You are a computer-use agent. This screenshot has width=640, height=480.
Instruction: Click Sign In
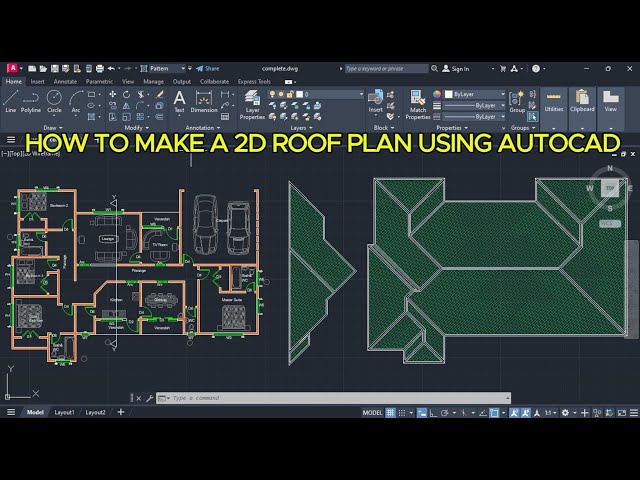point(456,69)
